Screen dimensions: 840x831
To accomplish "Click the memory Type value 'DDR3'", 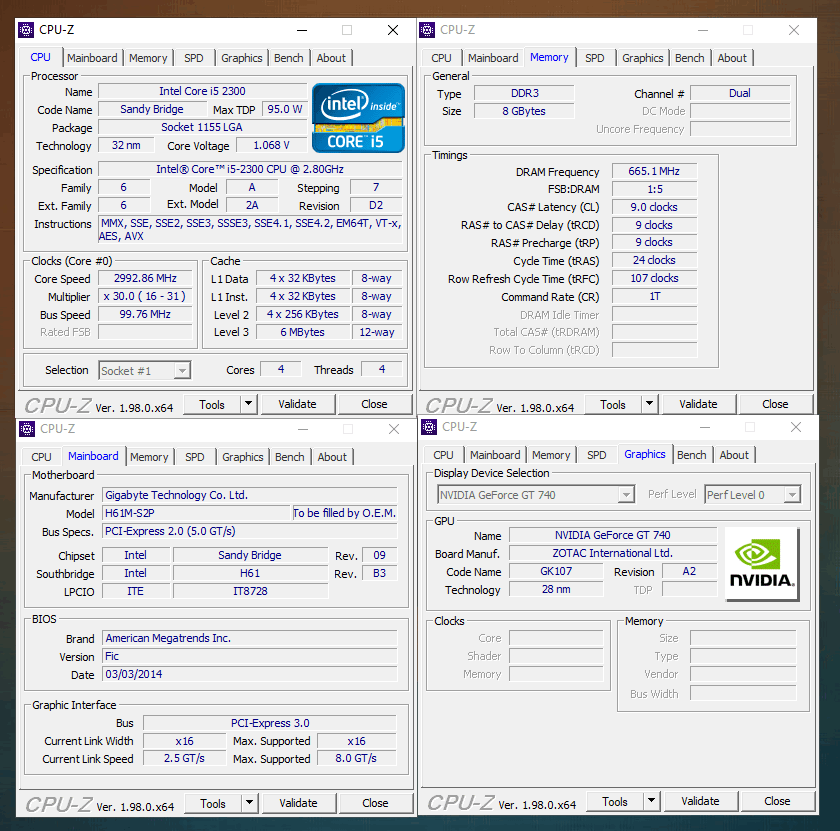I will (x=524, y=93).
